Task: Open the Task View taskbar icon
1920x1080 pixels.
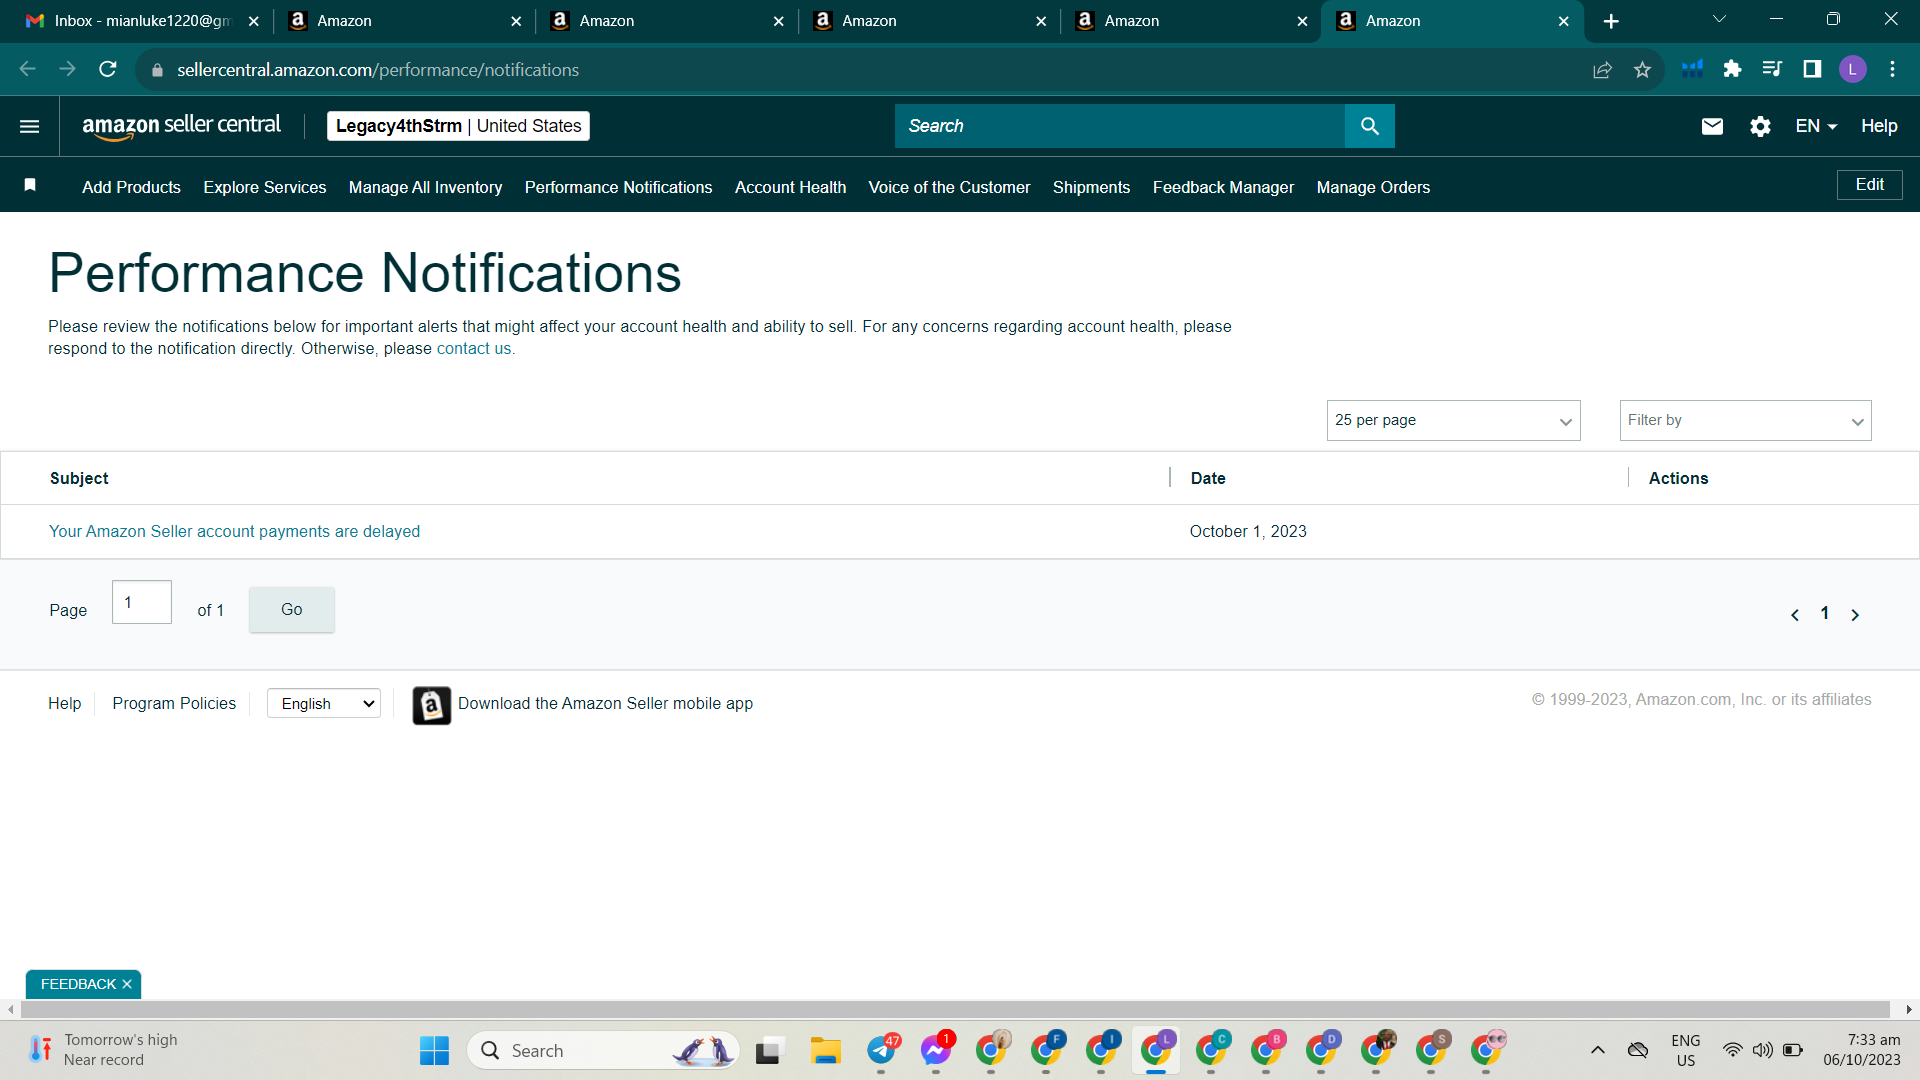Action: coord(768,1051)
